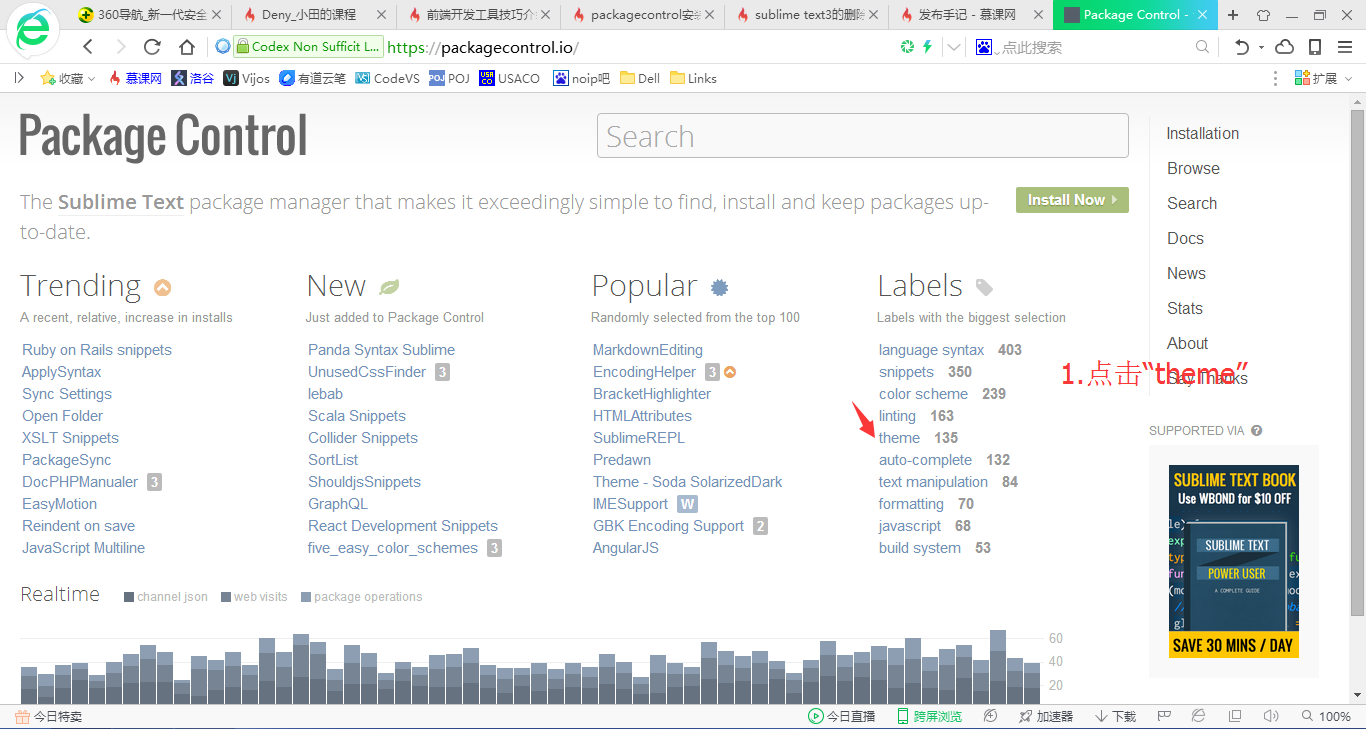Reload the page with the refresh icon

pos(152,47)
